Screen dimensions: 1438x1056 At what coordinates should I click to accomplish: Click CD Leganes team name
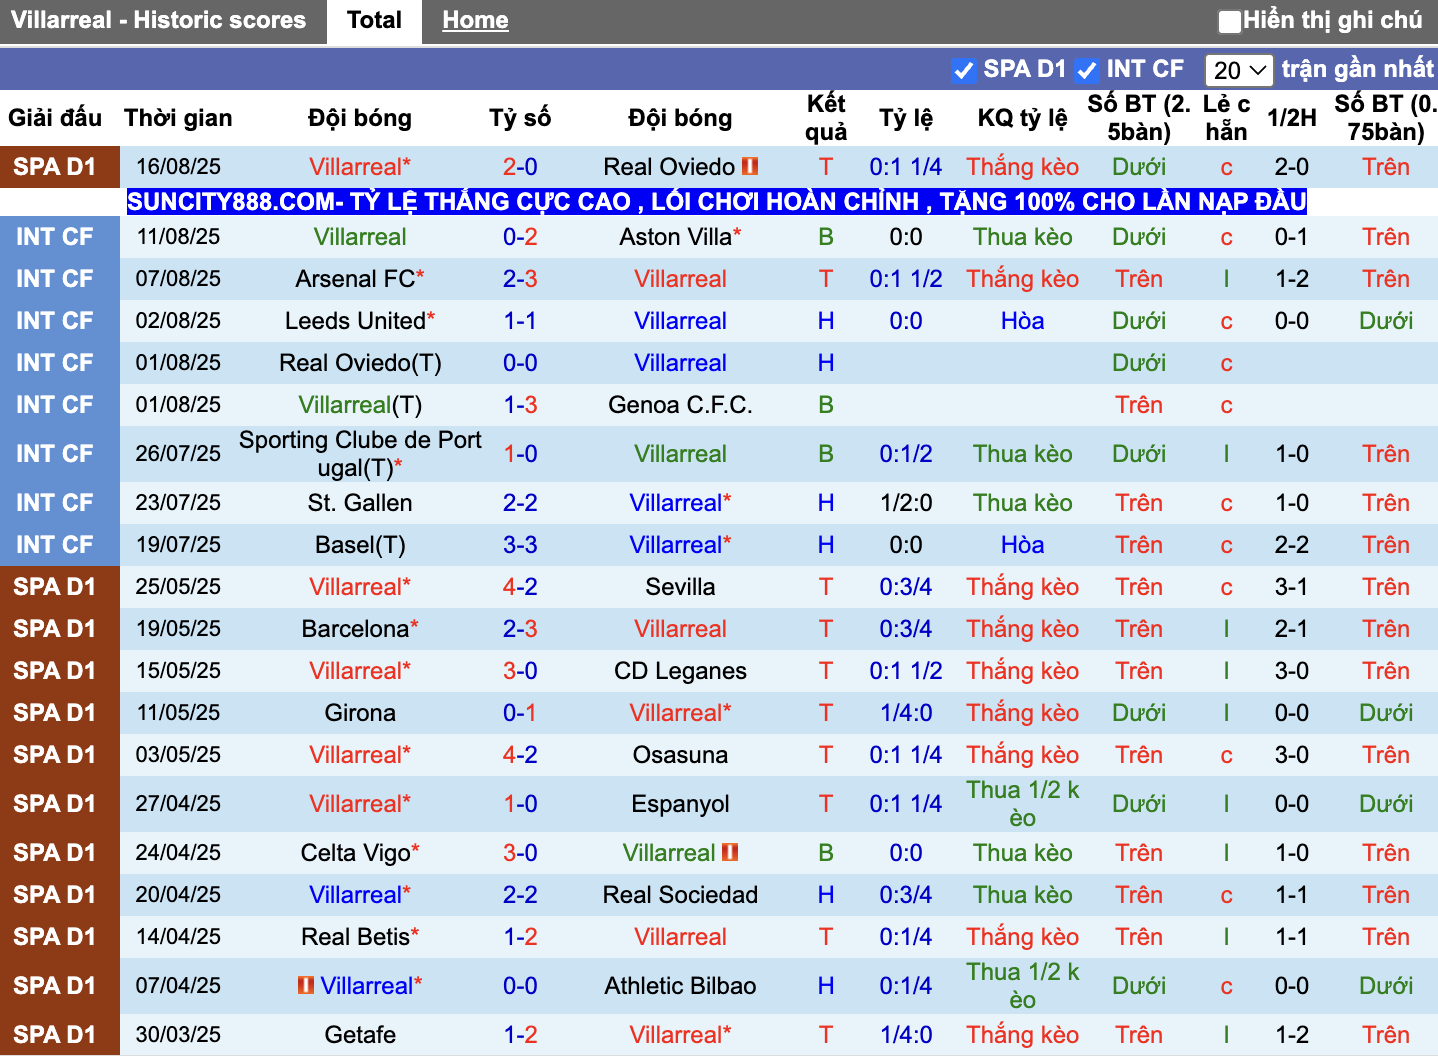point(680,671)
